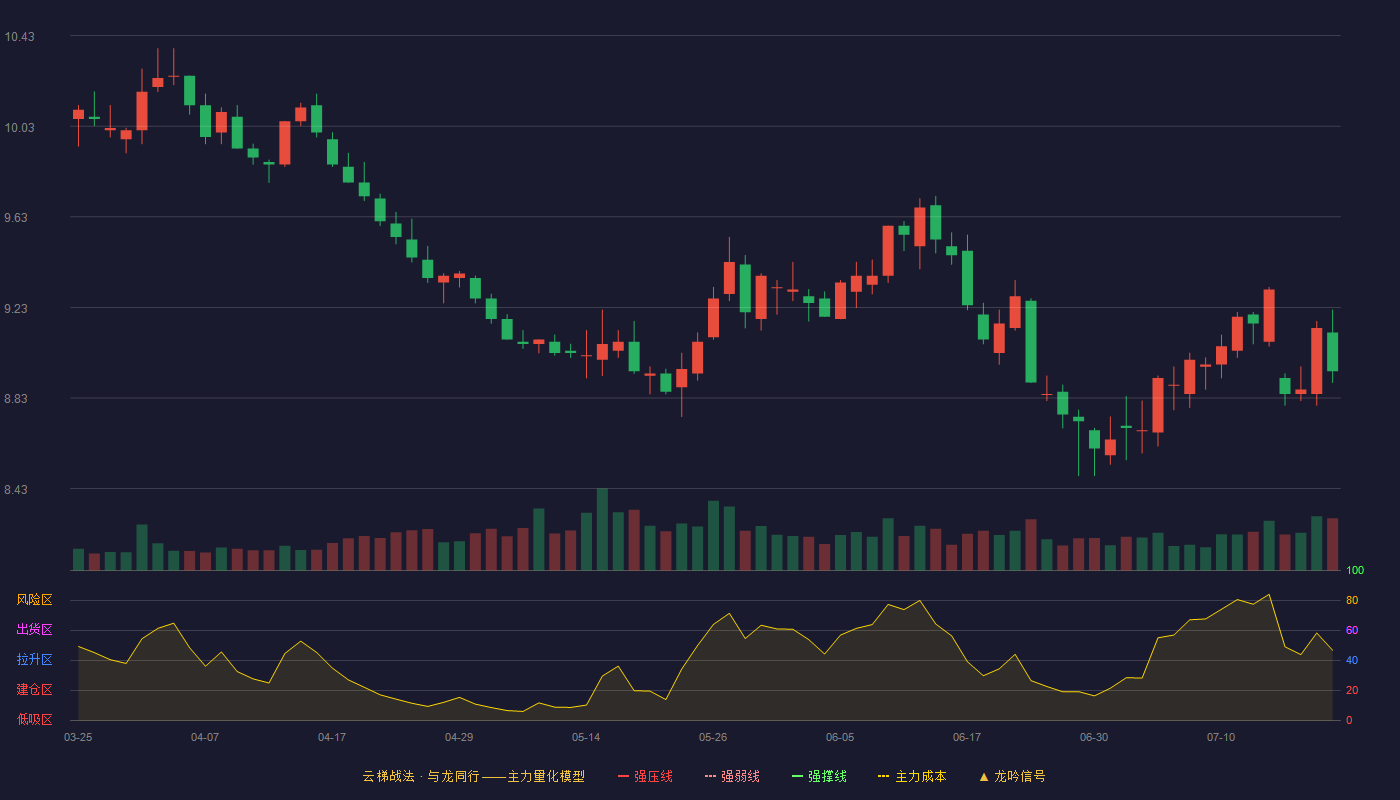This screenshot has height=800, width=1400.
Task: Click the 07-10 date axis label
Action: tap(1221, 737)
